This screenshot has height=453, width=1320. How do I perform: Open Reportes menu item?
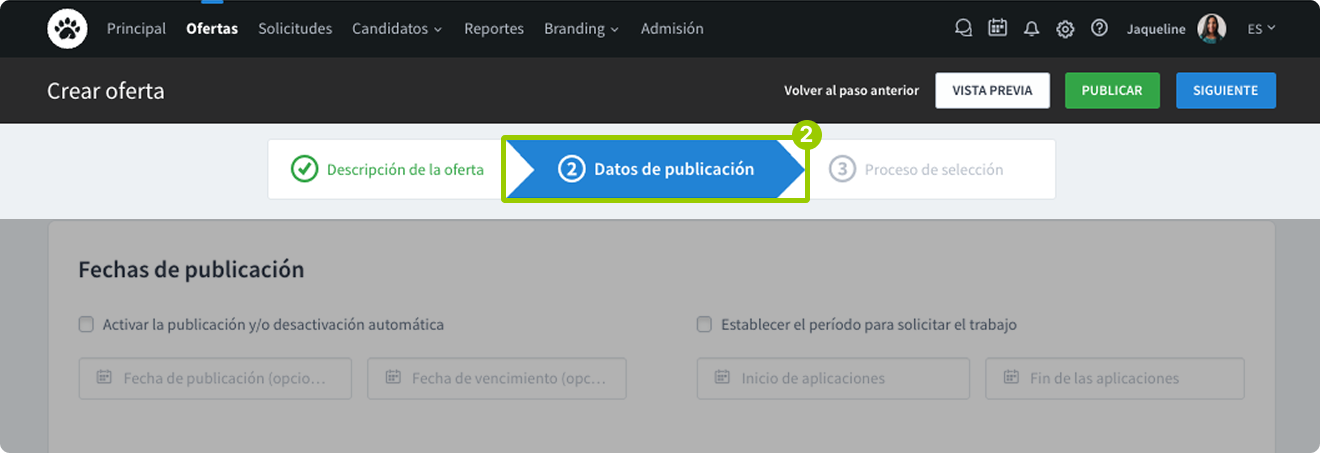(494, 29)
